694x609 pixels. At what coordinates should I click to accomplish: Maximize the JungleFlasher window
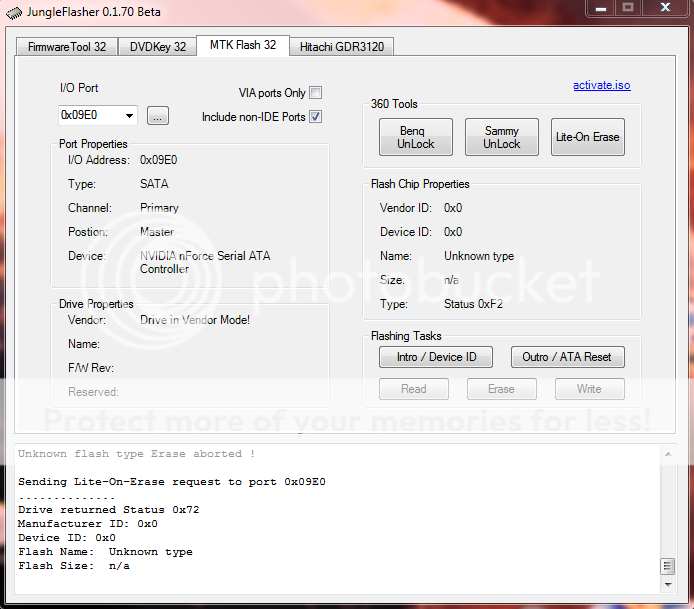pyautogui.click(x=628, y=8)
